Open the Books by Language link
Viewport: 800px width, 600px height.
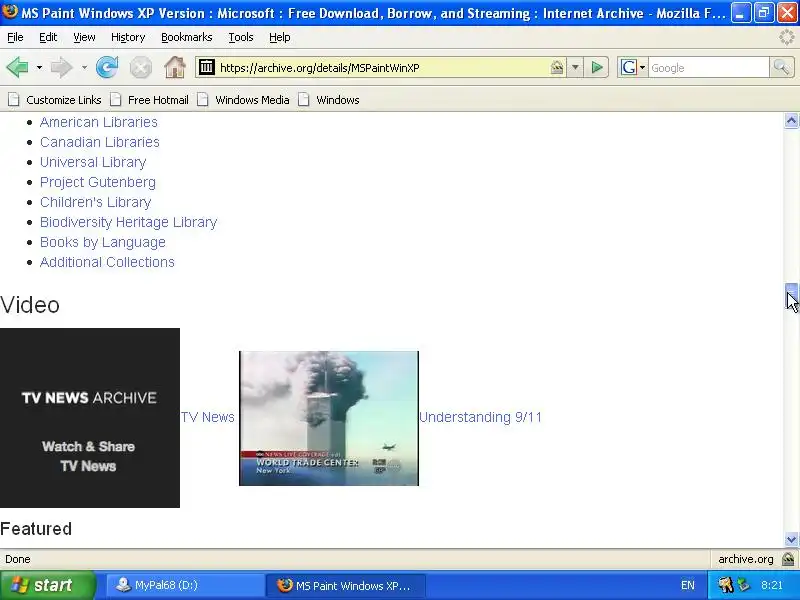point(103,242)
